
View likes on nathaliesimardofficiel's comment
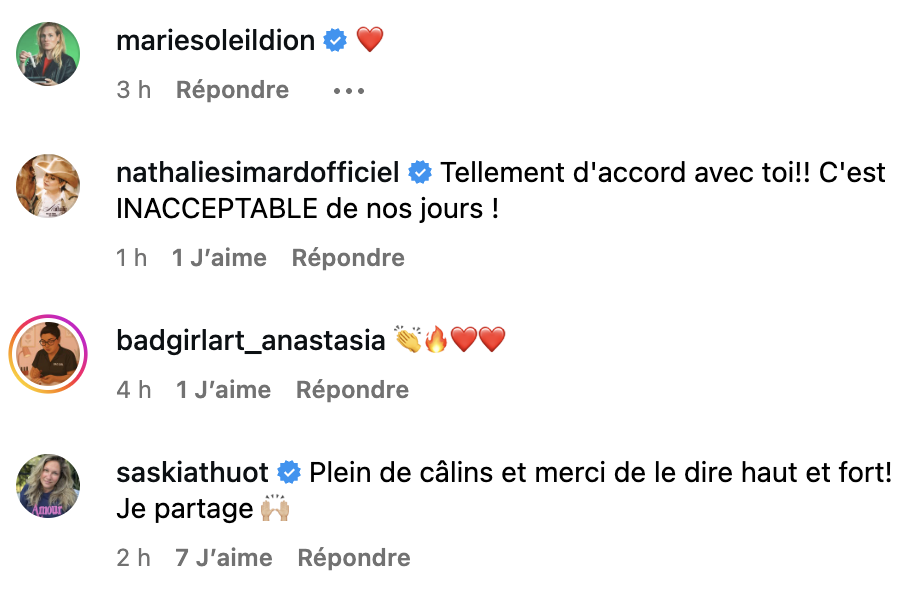[219, 258]
